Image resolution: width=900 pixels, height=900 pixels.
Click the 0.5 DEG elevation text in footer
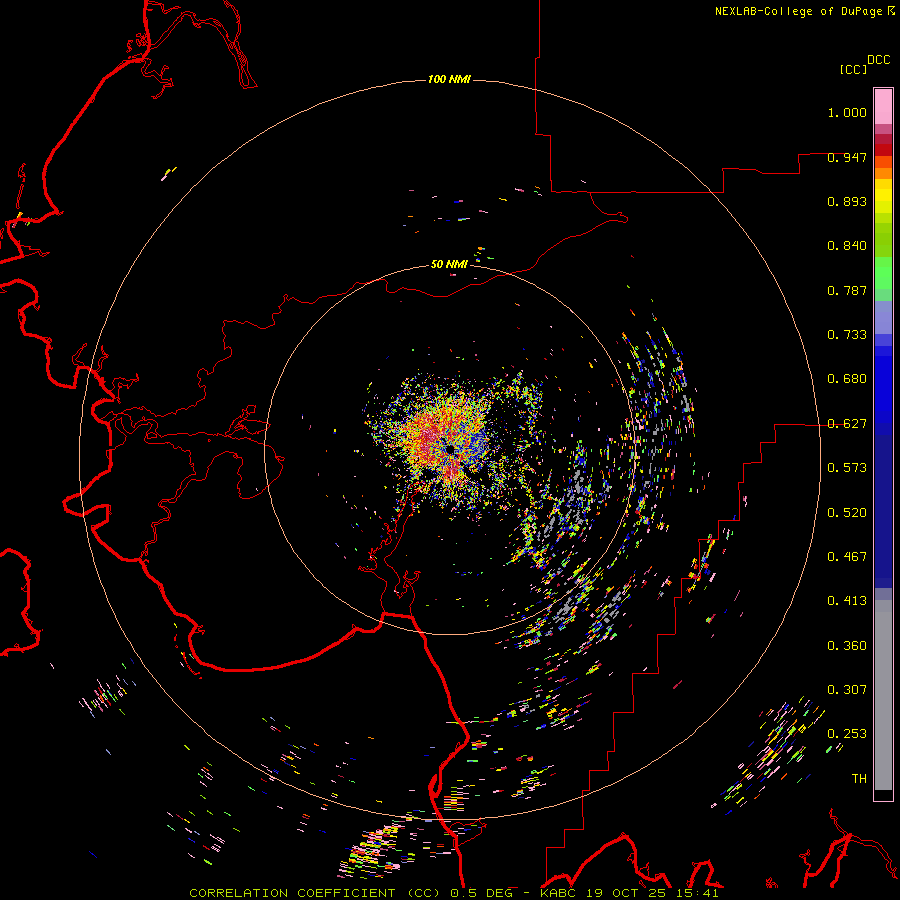[481, 893]
